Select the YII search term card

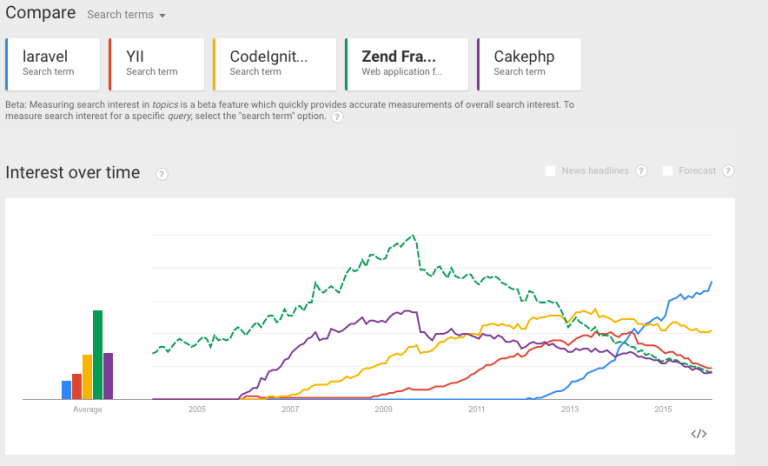(x=157, y=64)
